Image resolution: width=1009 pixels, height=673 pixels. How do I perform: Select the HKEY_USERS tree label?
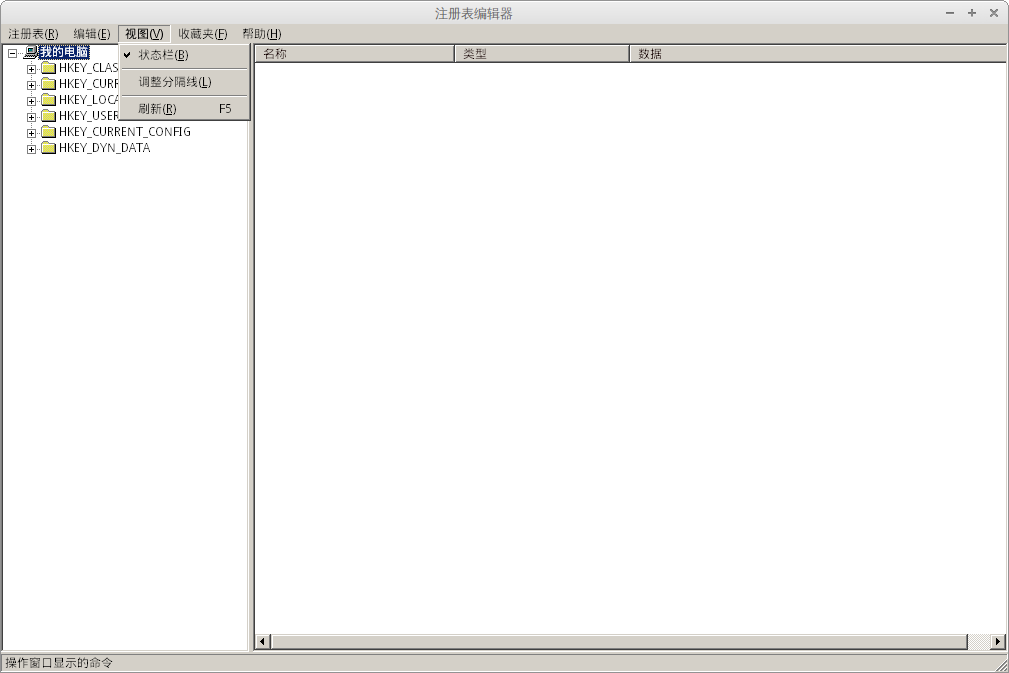tap(88, 116)
